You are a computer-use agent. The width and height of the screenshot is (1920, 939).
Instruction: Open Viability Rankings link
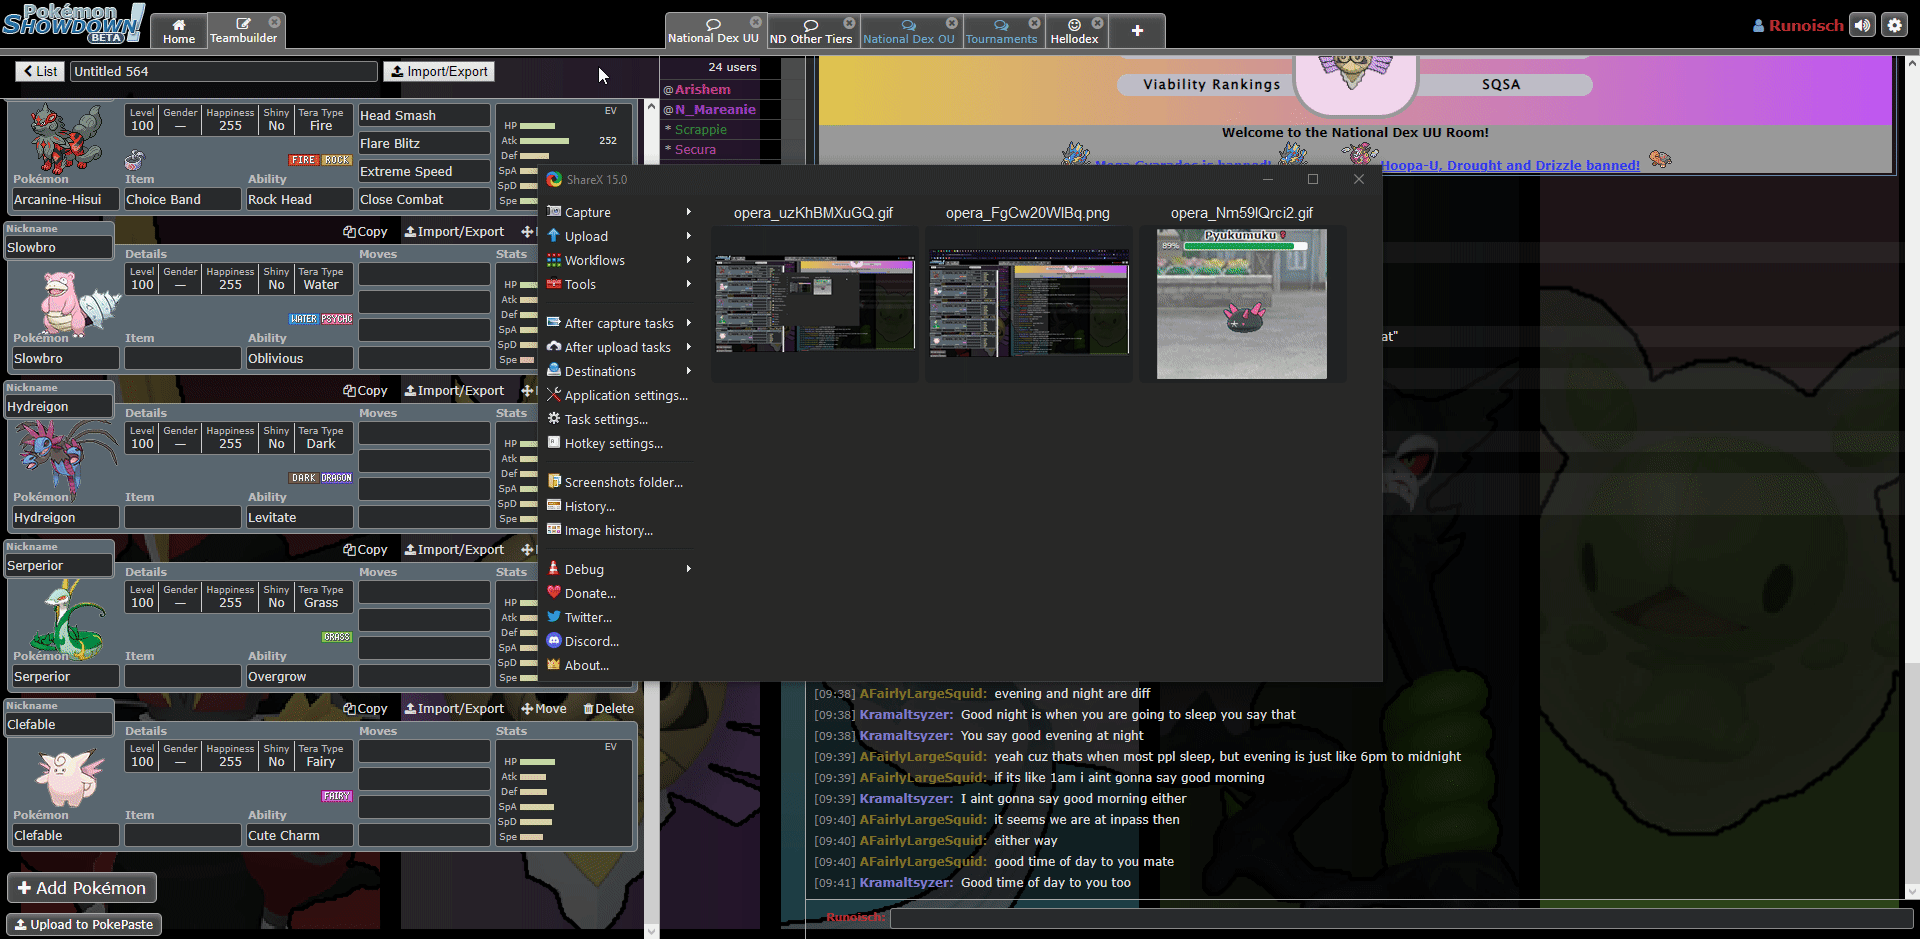pos(1211,84)
